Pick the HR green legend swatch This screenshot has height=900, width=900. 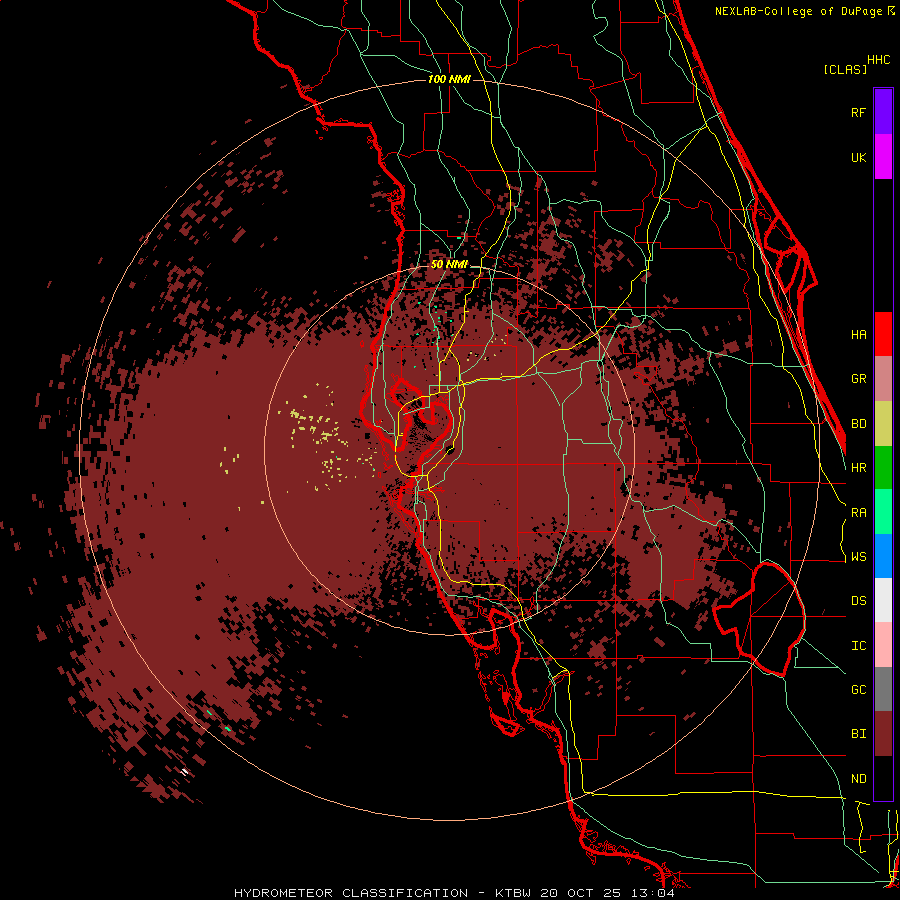tap(883, 468)
